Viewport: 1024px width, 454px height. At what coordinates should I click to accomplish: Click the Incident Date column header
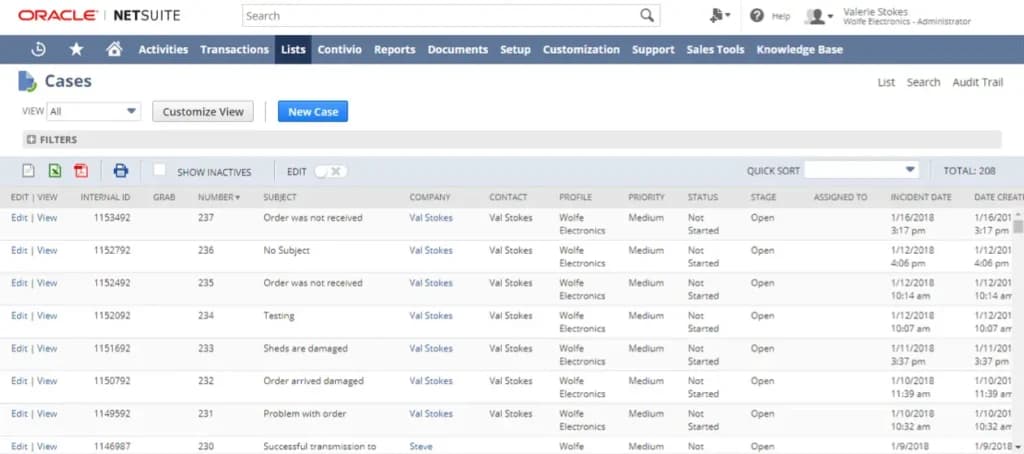click(x=921, y=197)
